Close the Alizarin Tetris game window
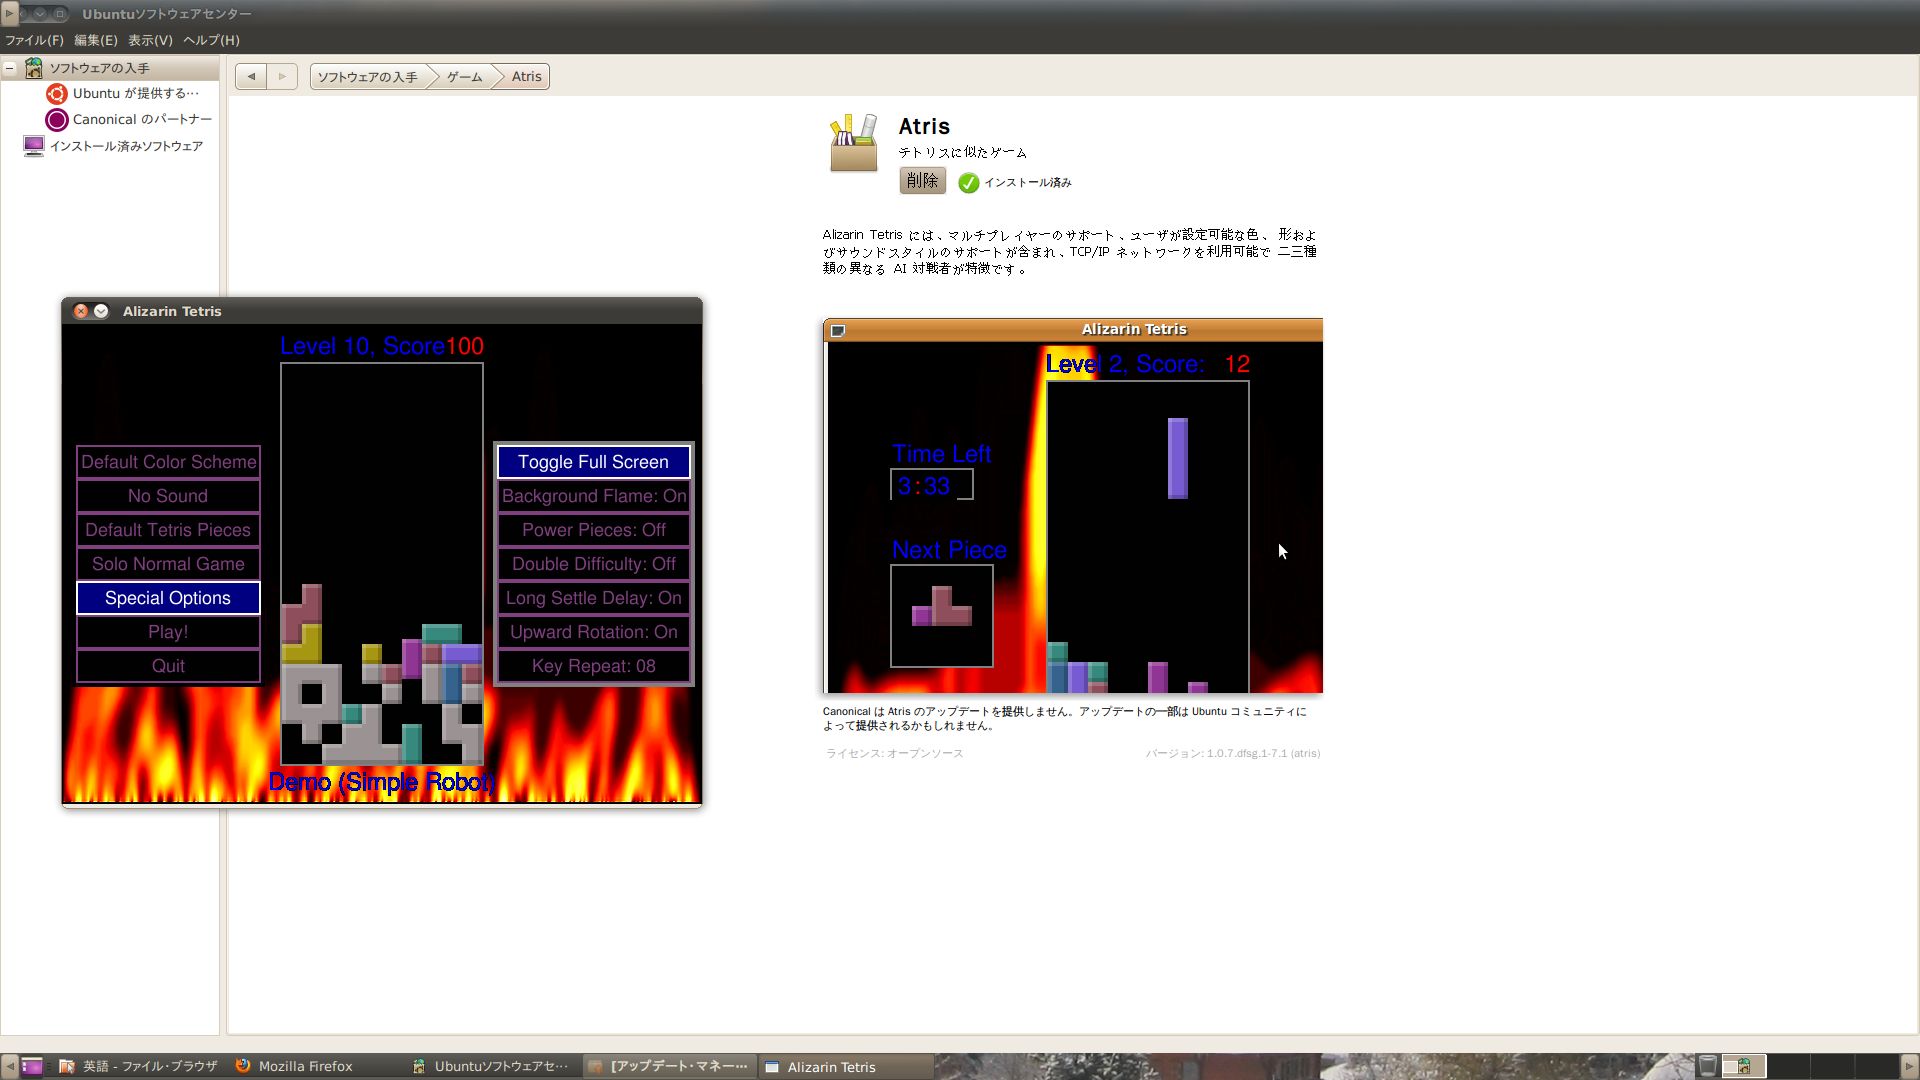Viewport: 1920px width, 1080px height. tap(81, 311)
